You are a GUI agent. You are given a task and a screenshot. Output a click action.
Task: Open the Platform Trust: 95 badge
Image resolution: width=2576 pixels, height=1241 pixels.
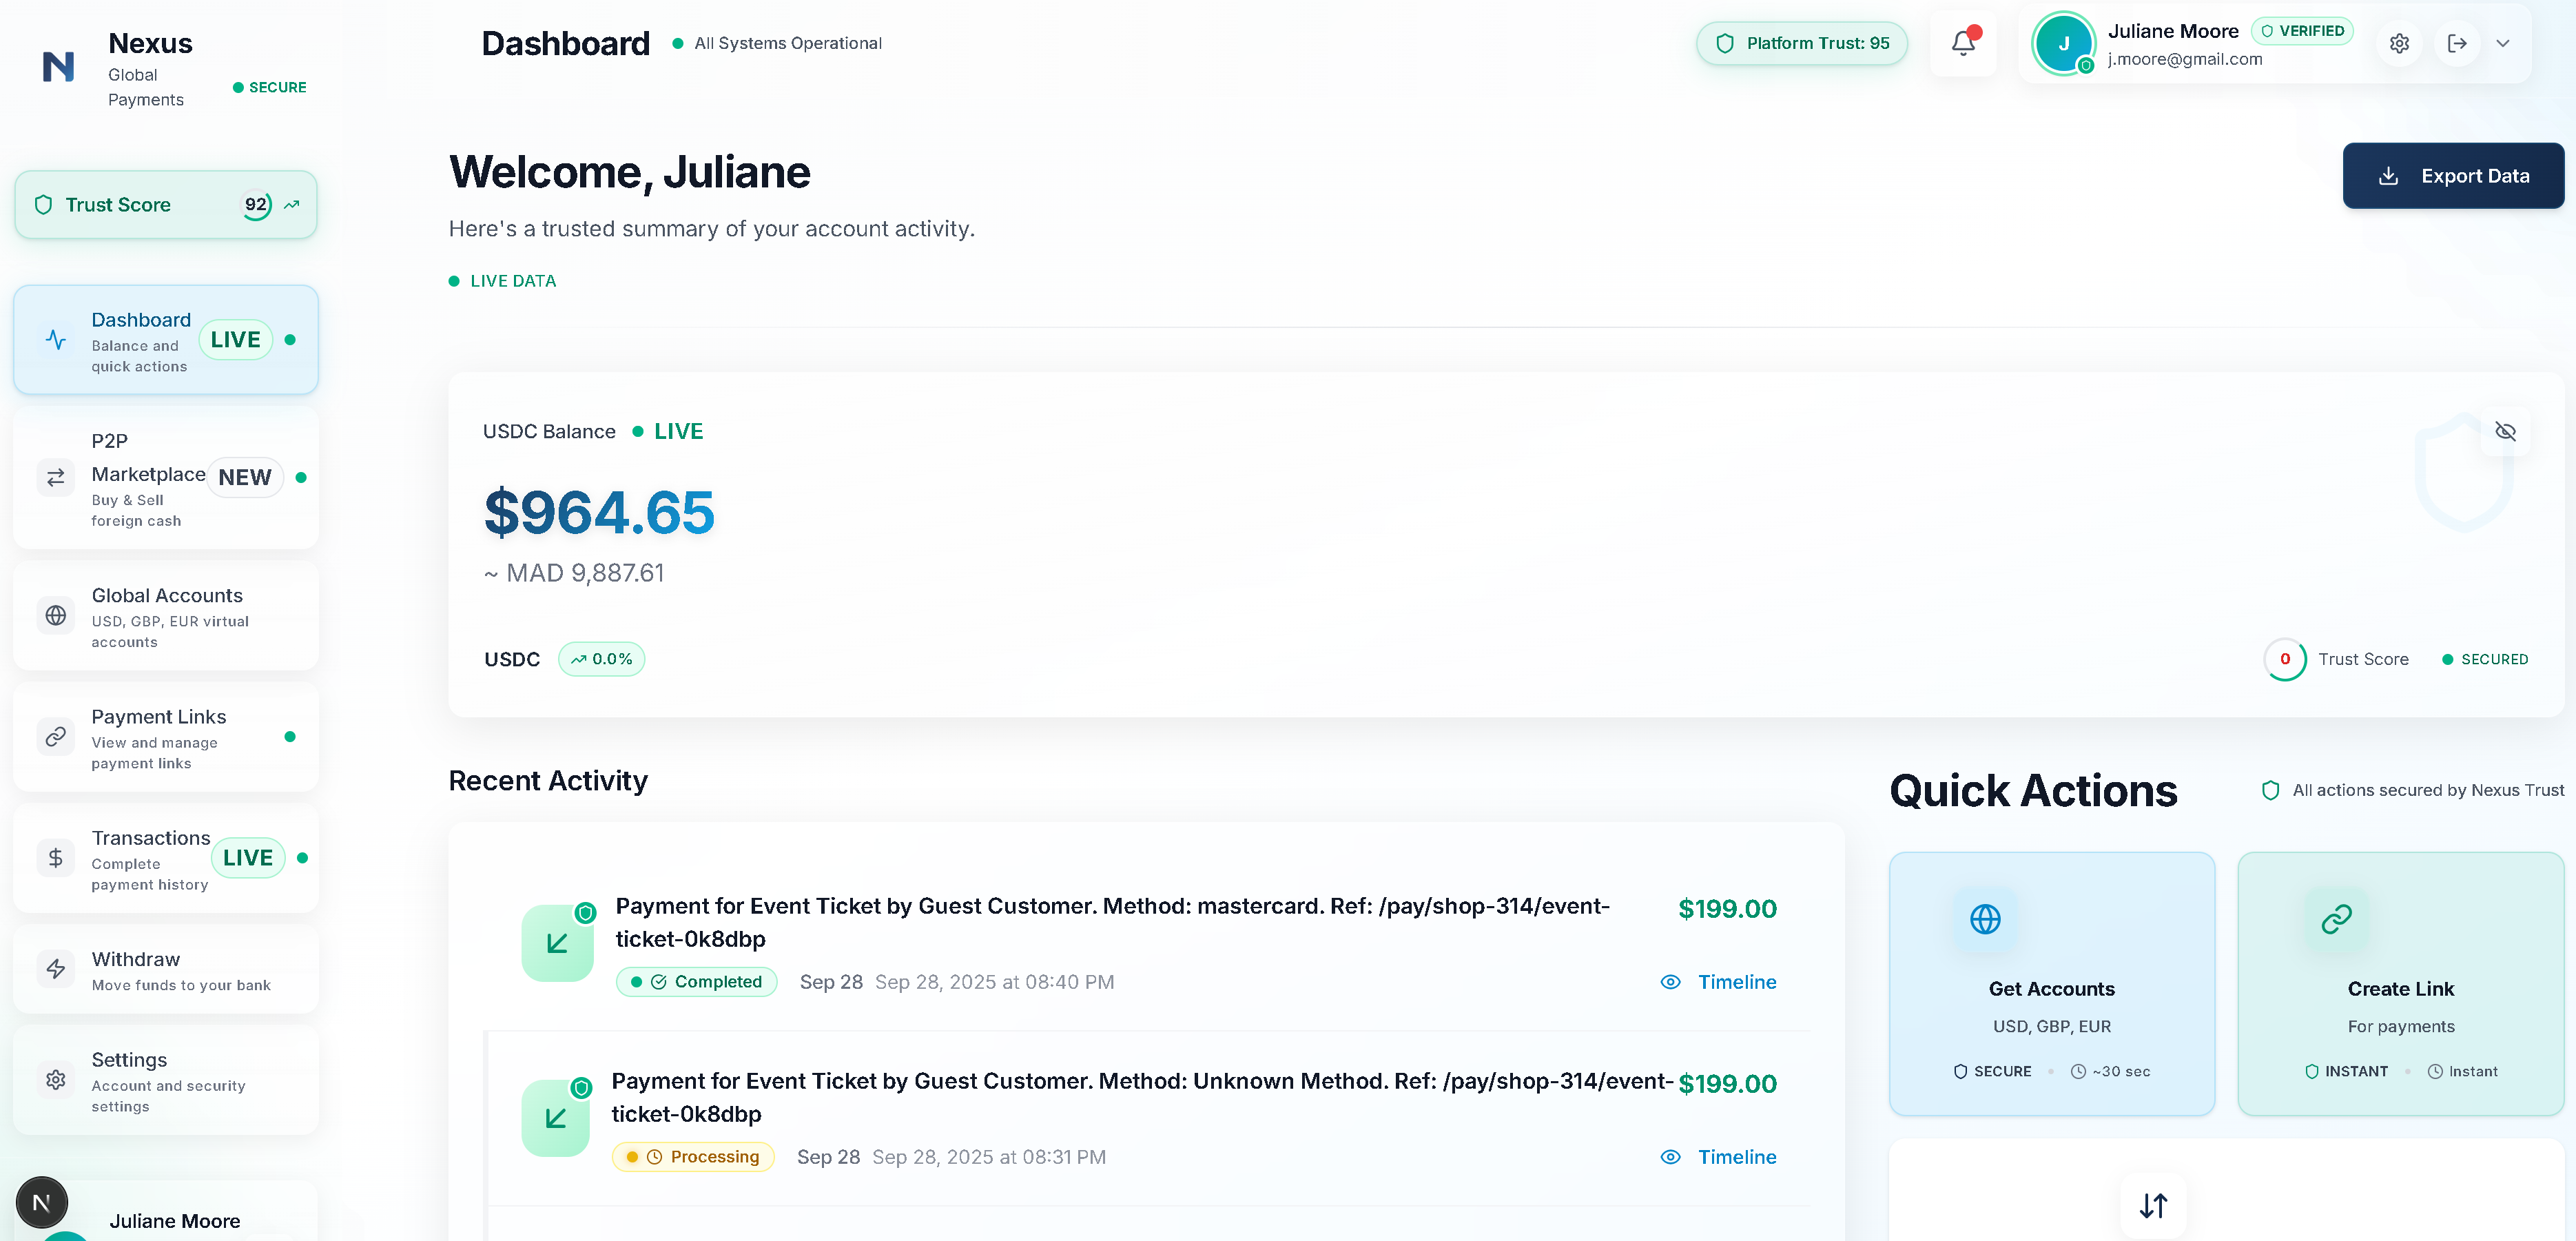tap(1802, 43)
